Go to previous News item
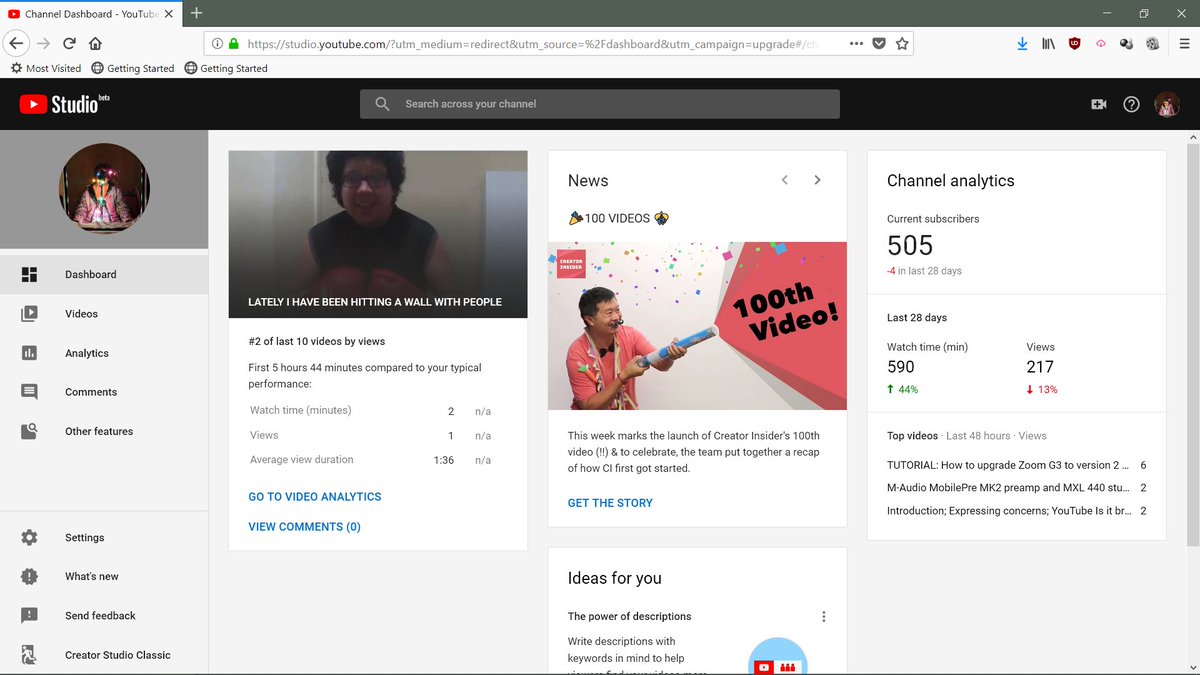Image resolution: width=1200 pixels, height=675 pixels. (785, 180)
